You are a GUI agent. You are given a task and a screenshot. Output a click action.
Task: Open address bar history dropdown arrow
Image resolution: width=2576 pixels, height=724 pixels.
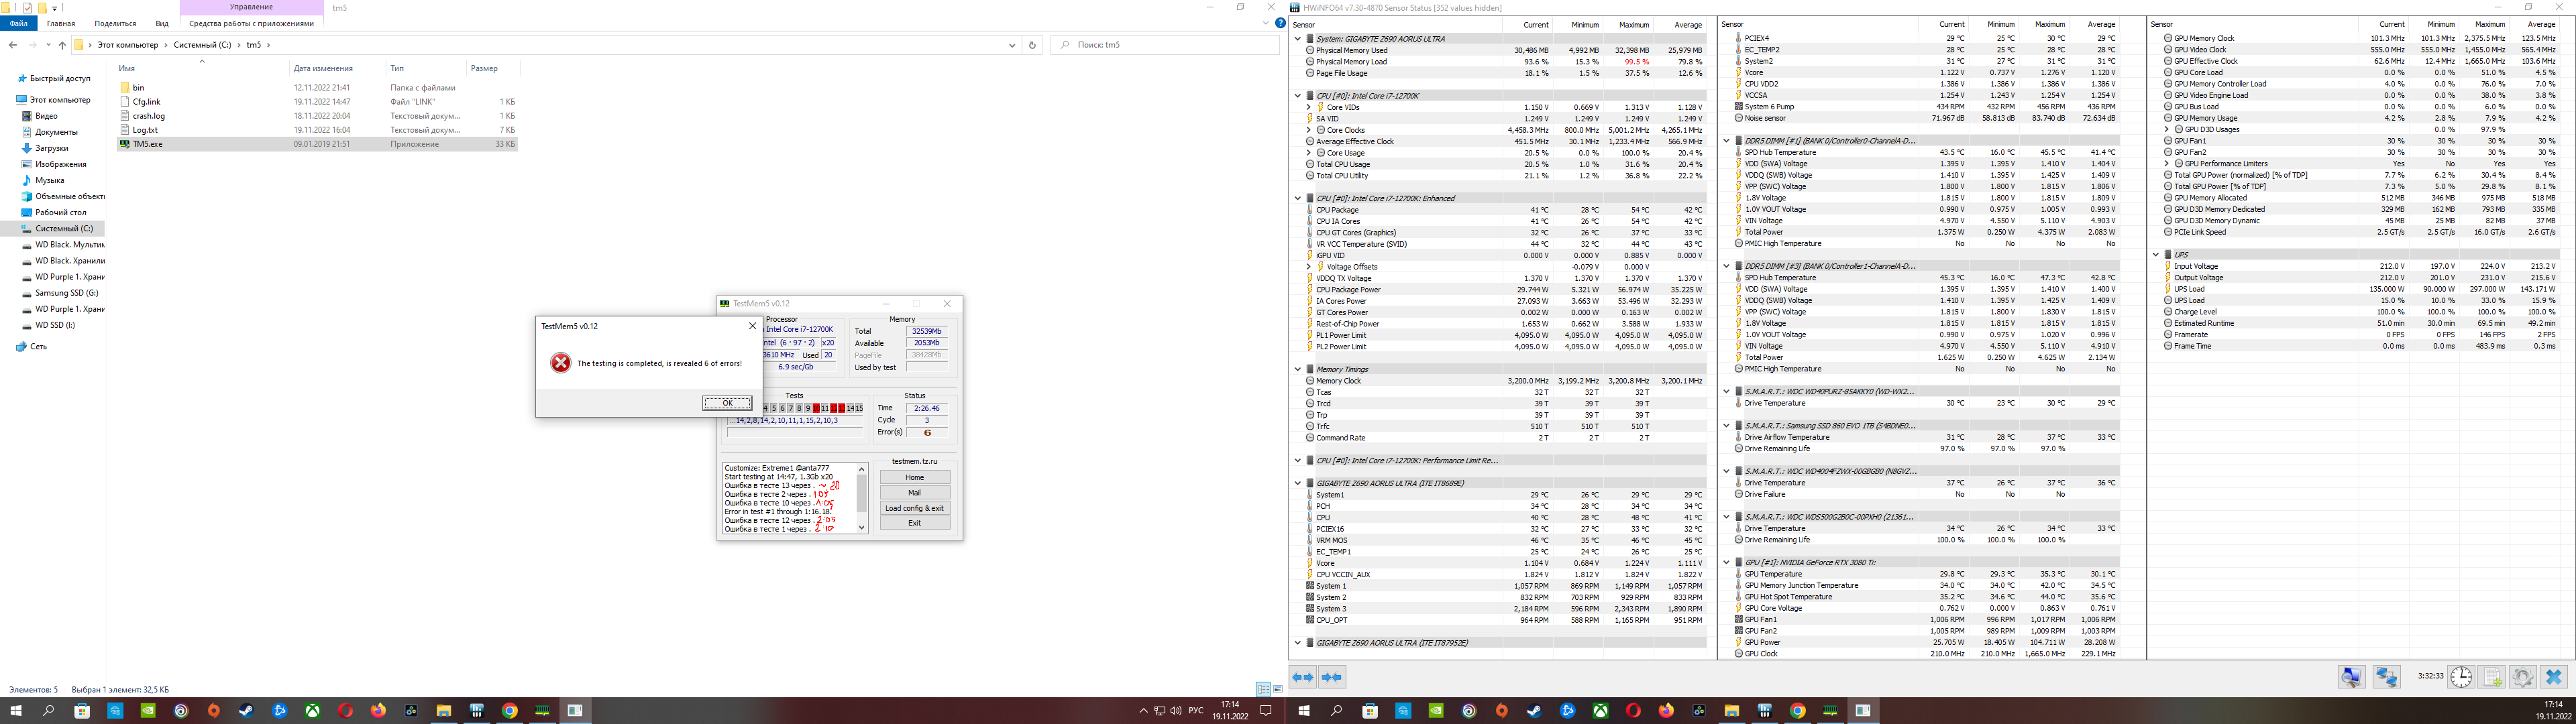tap(1012, 45)
